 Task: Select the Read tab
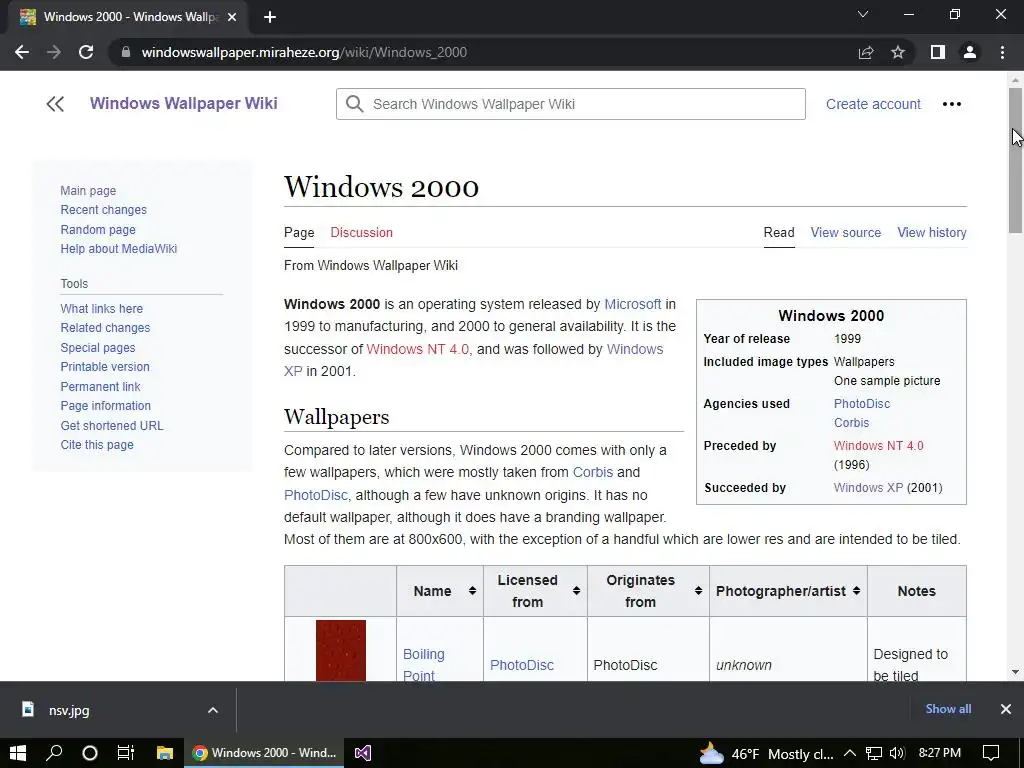779,232
